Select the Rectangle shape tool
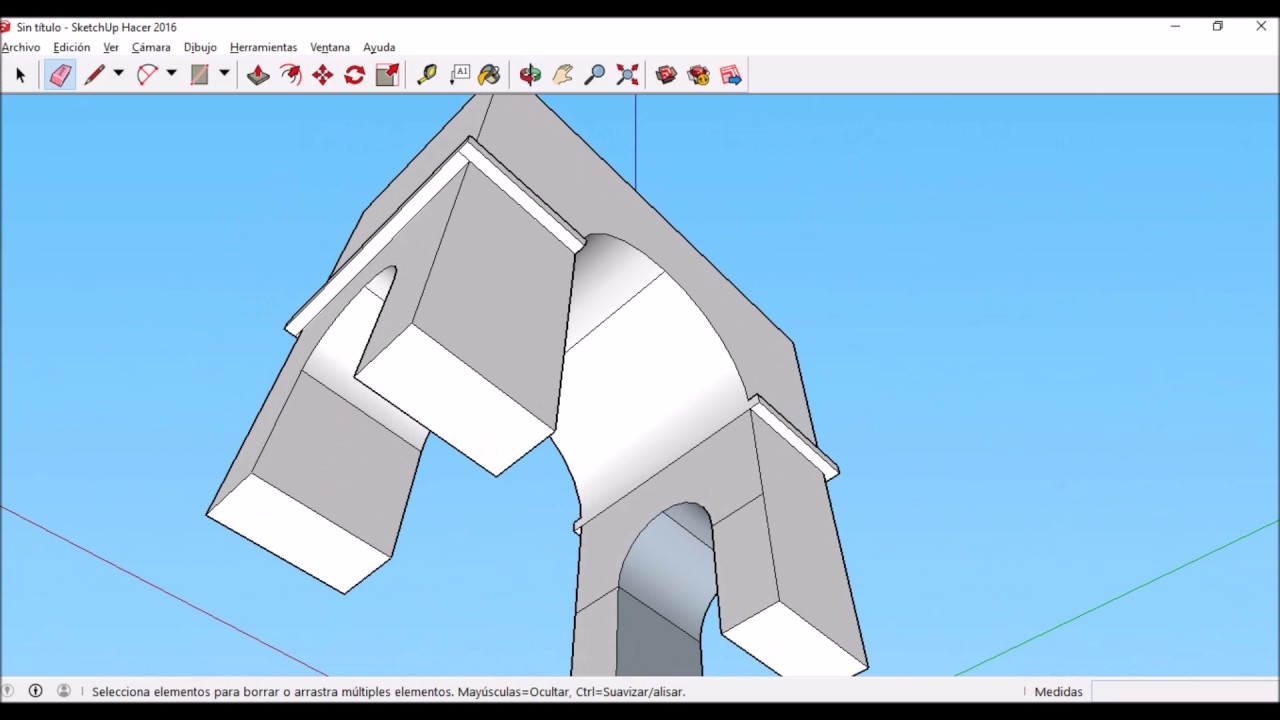 pos(200,75)
